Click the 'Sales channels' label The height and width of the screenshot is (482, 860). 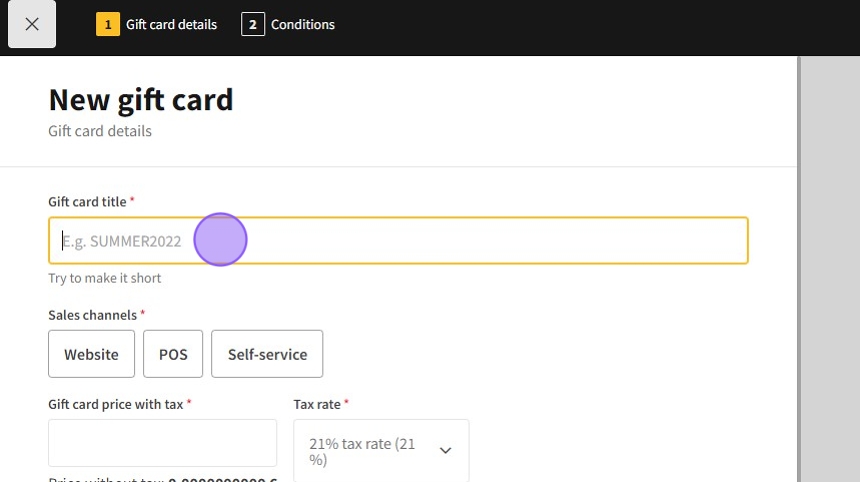[92, 315]
